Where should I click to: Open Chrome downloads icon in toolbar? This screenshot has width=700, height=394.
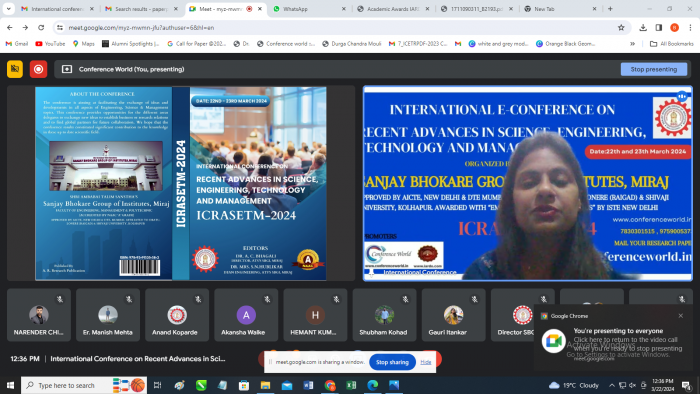pos(643,28)
